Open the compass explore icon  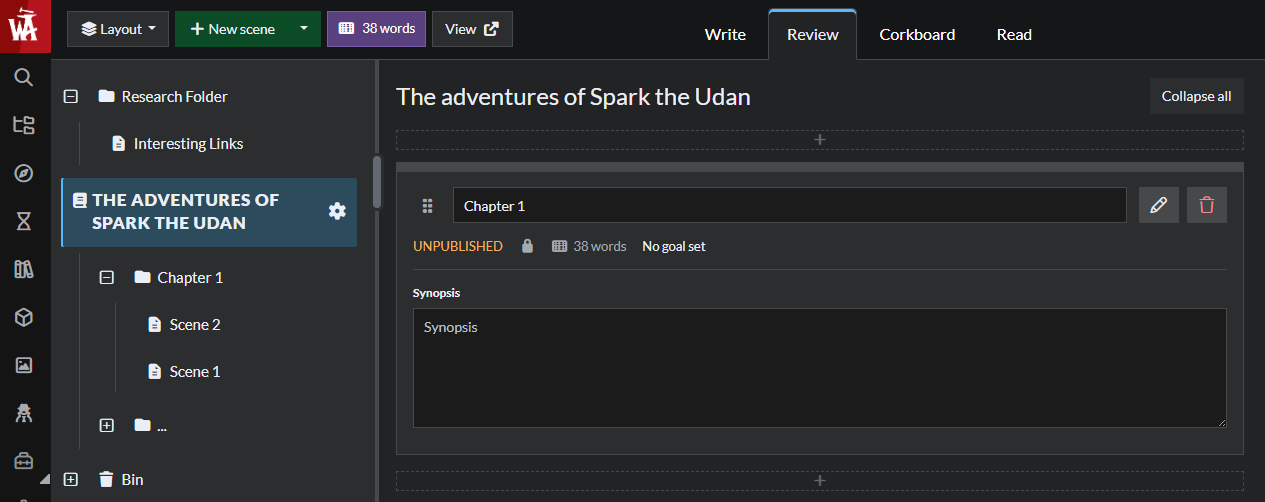point(24,173)
